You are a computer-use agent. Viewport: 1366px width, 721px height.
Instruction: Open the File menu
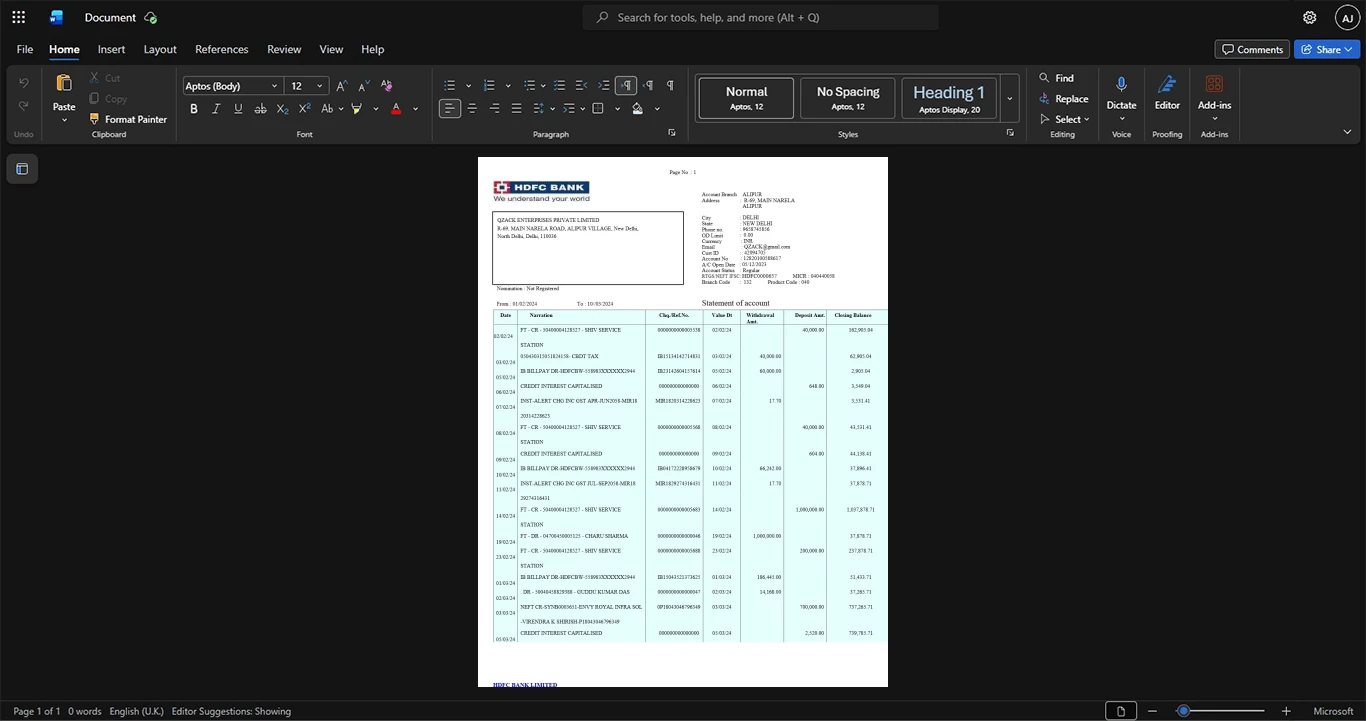(x=24, y=49)
